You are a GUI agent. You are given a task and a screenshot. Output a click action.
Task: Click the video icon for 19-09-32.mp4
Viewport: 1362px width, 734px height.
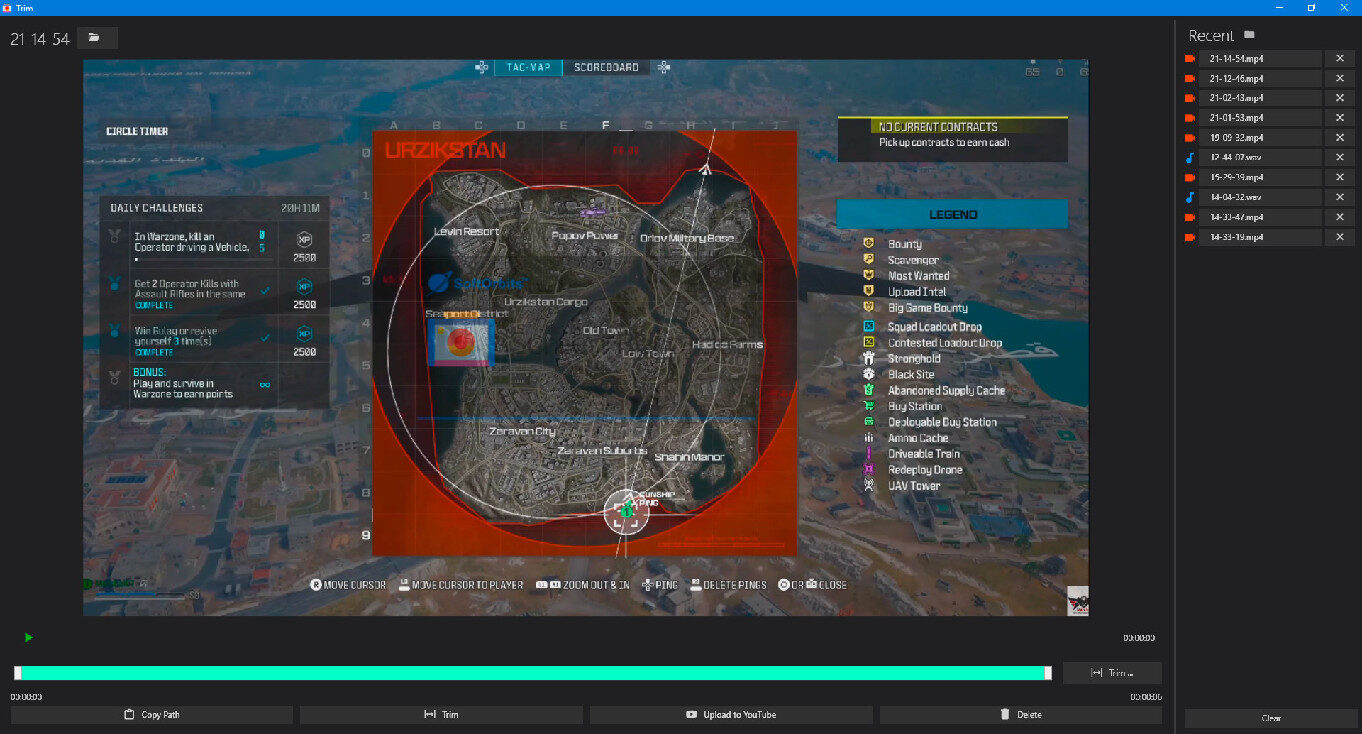1189,138
